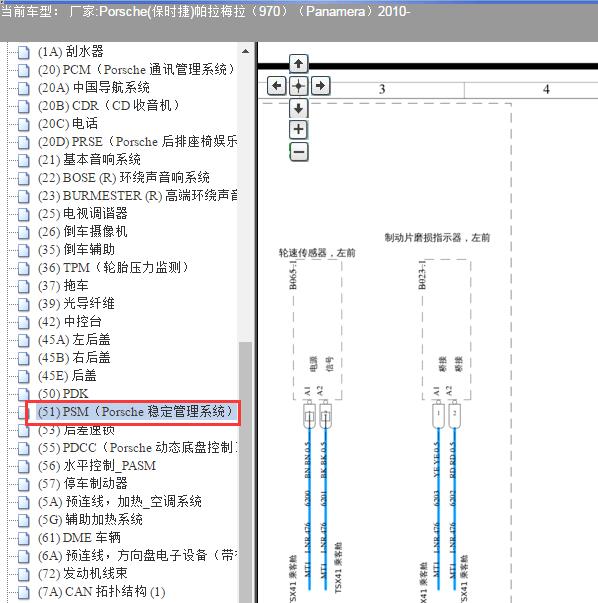Zoom in on the diagram with plus button
Viewport: 598px width, 603px height.
click(298, 130)
